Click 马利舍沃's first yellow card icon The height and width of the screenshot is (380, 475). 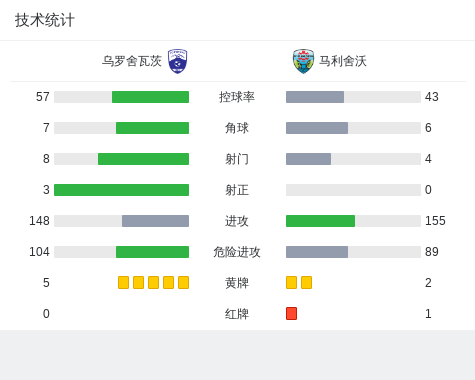pos(291,283)
